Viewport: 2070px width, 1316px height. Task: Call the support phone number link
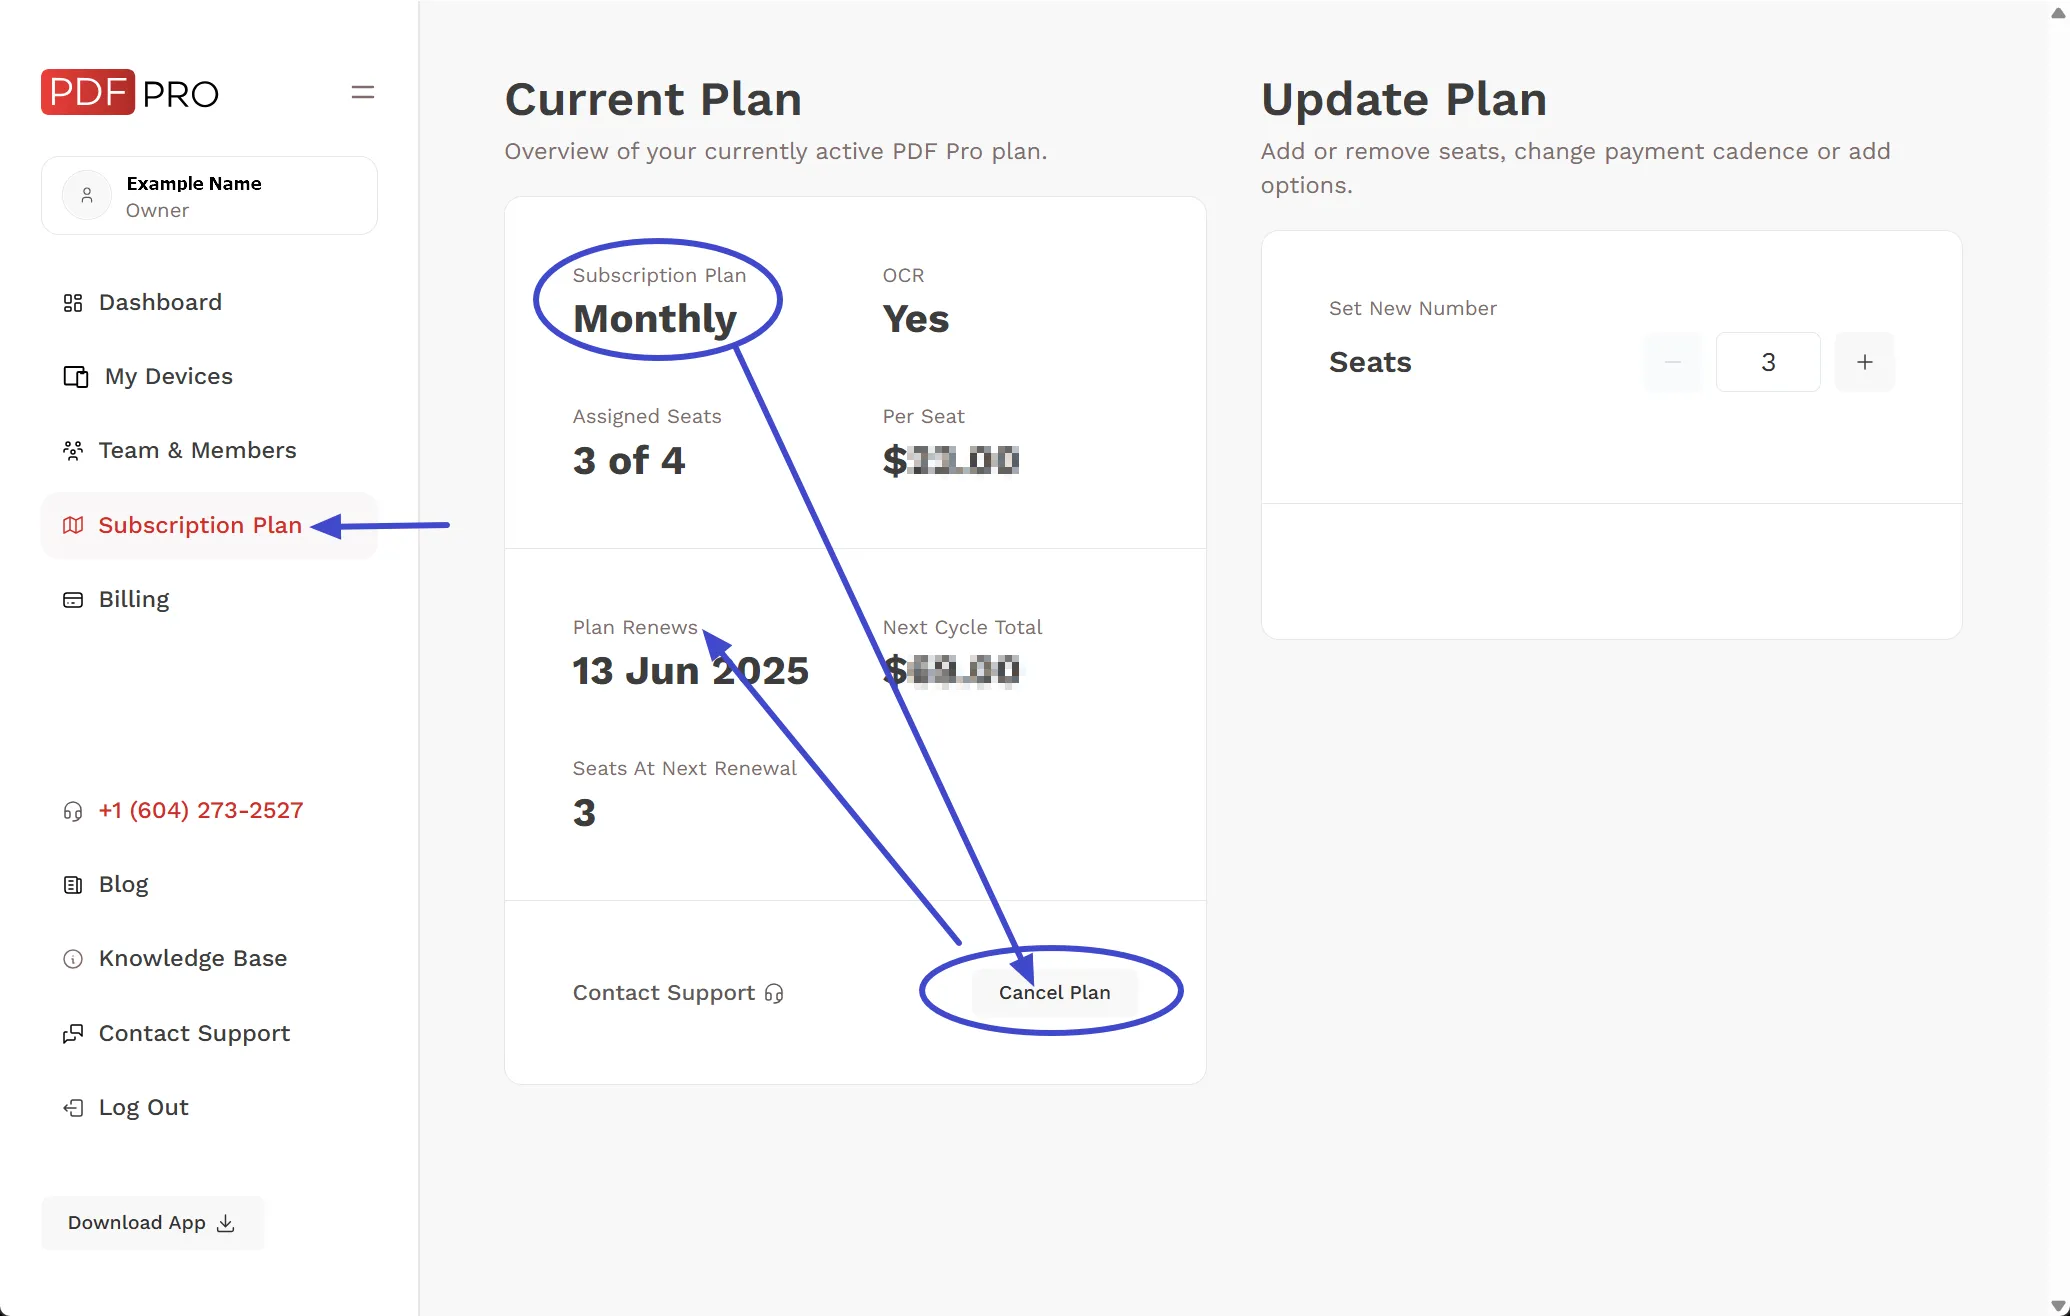click(x=200, y=811)
